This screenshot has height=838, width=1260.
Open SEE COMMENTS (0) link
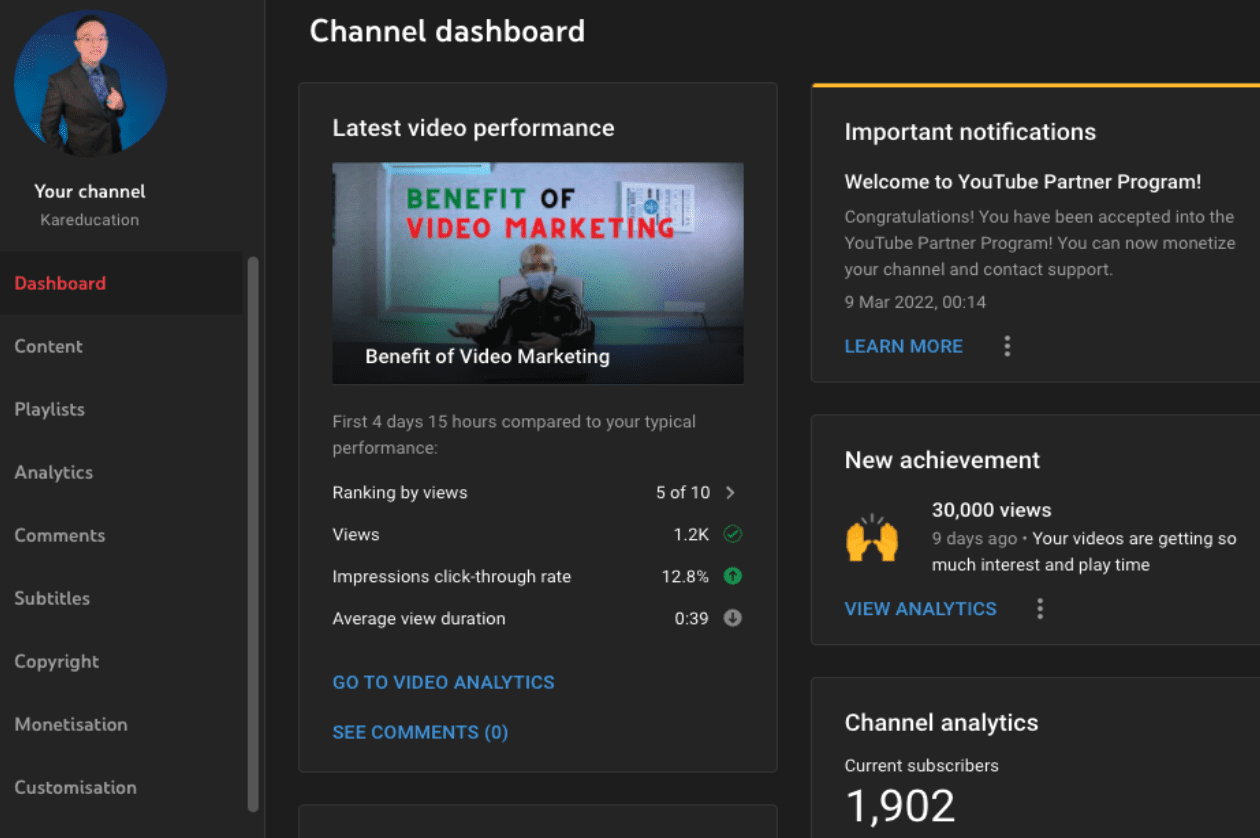(420, 732)
